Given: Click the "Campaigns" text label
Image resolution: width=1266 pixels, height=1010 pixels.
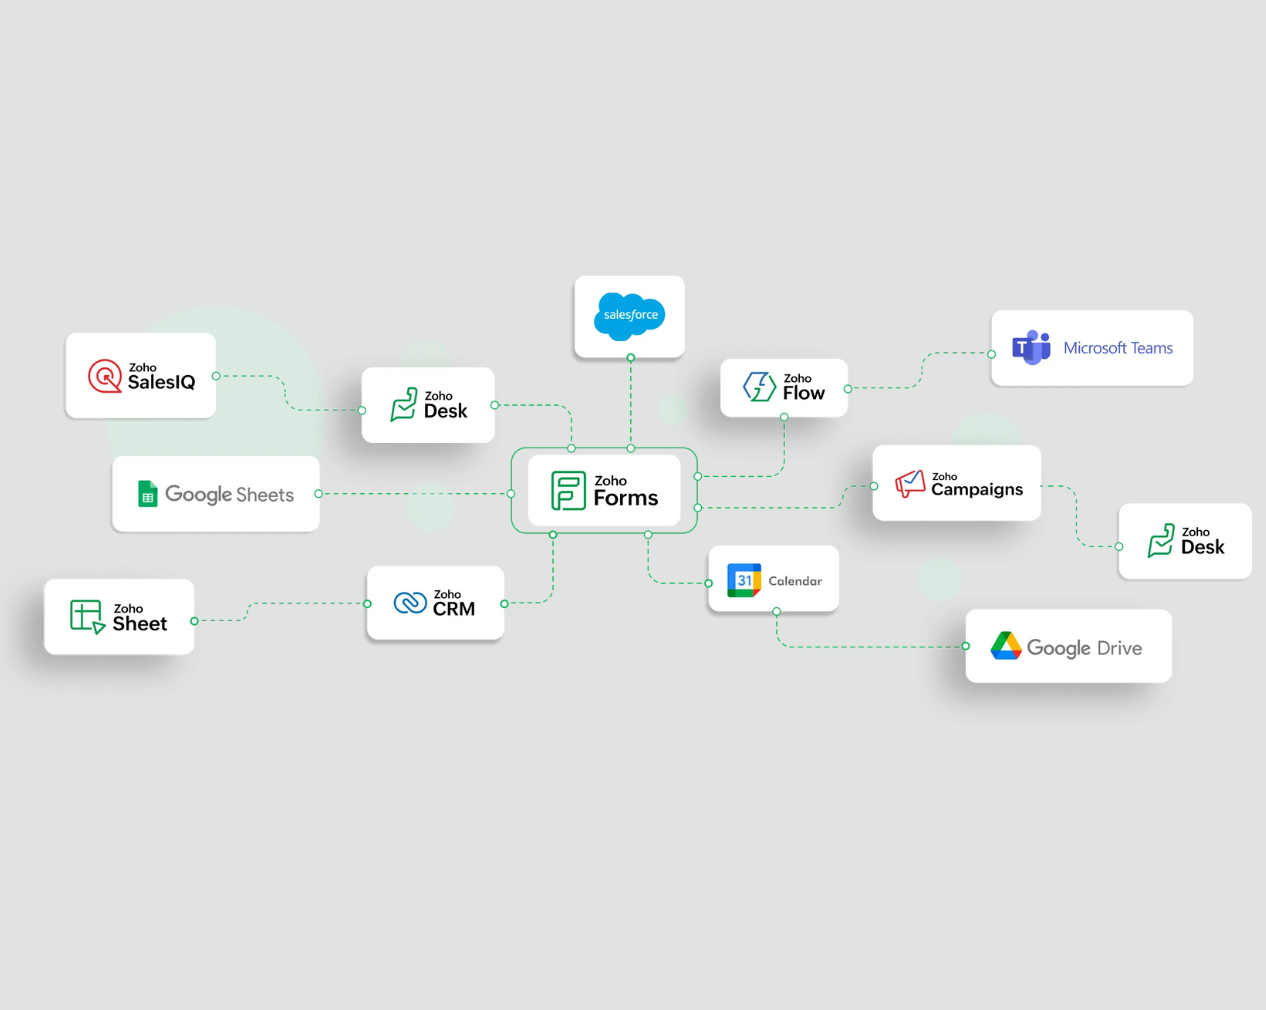Looking at the screenshot, I should (977, 490).
